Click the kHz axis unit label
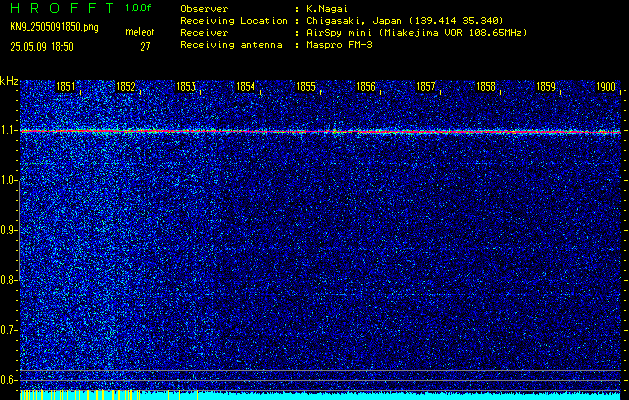The height and width of the screenshot is (400, 629). [9, 81]
